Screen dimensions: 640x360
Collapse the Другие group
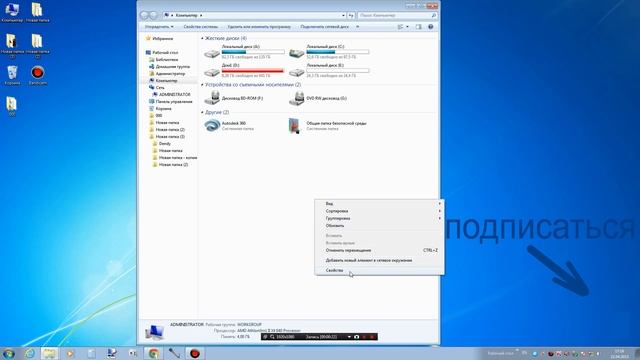[x=202, y=112]
